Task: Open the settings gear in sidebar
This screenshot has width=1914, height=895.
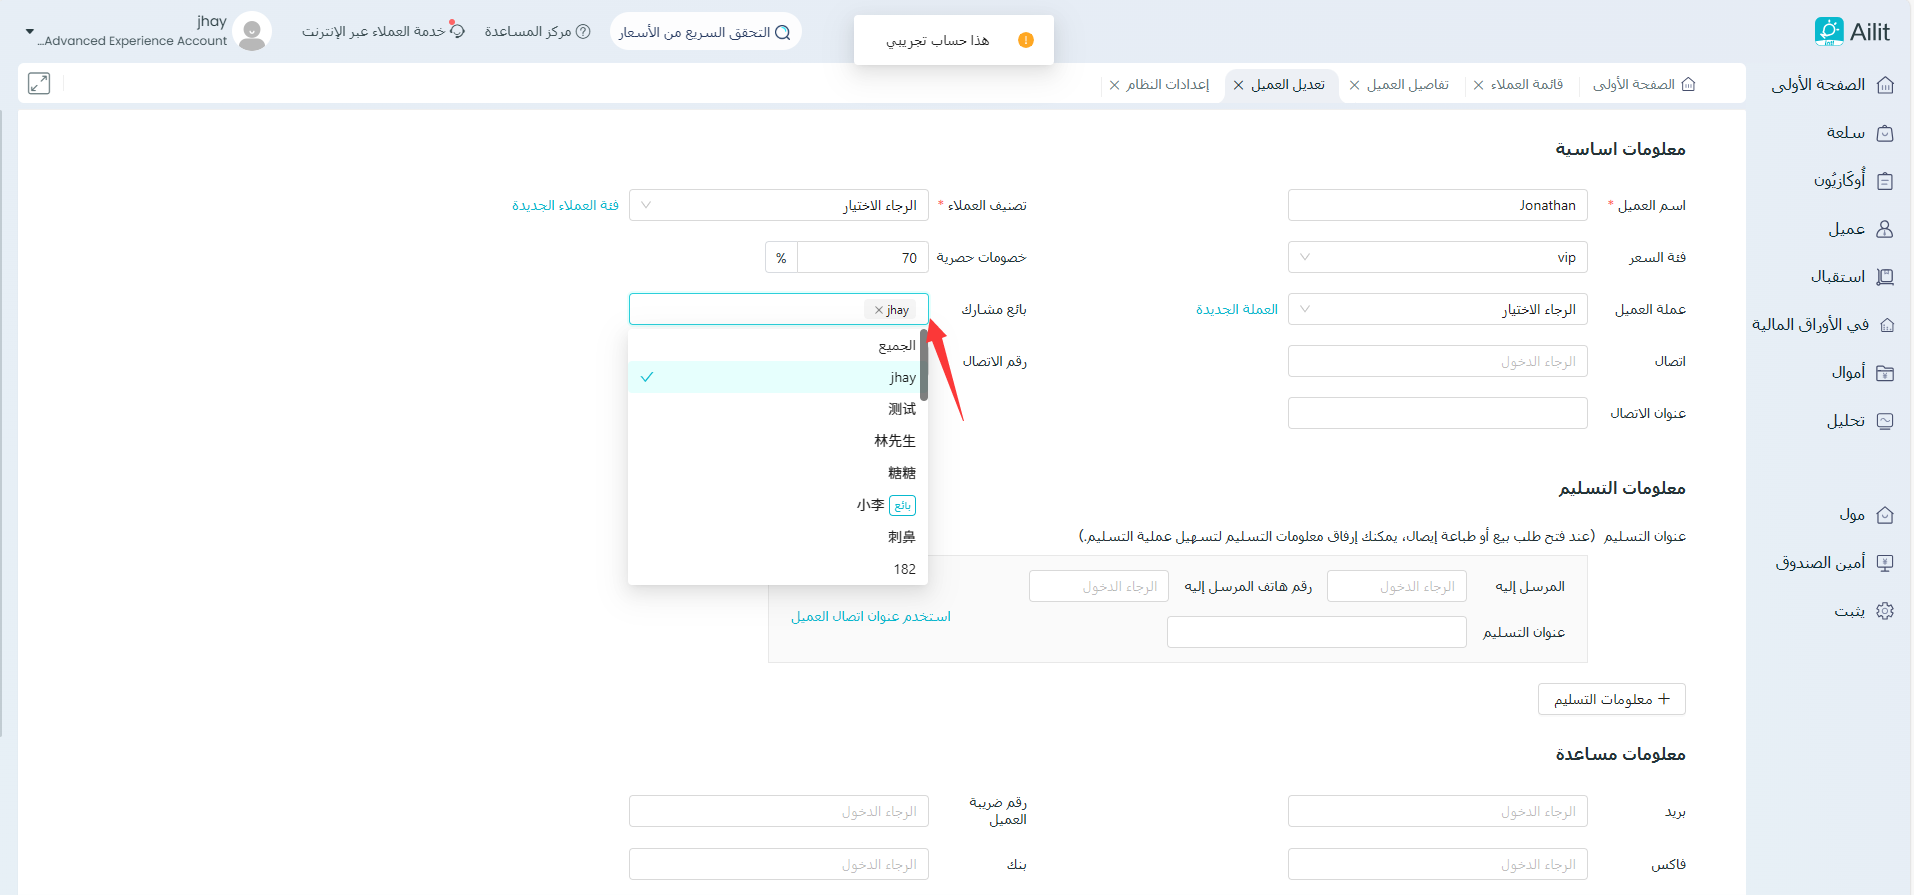Action: click(x=1885, y=611)
